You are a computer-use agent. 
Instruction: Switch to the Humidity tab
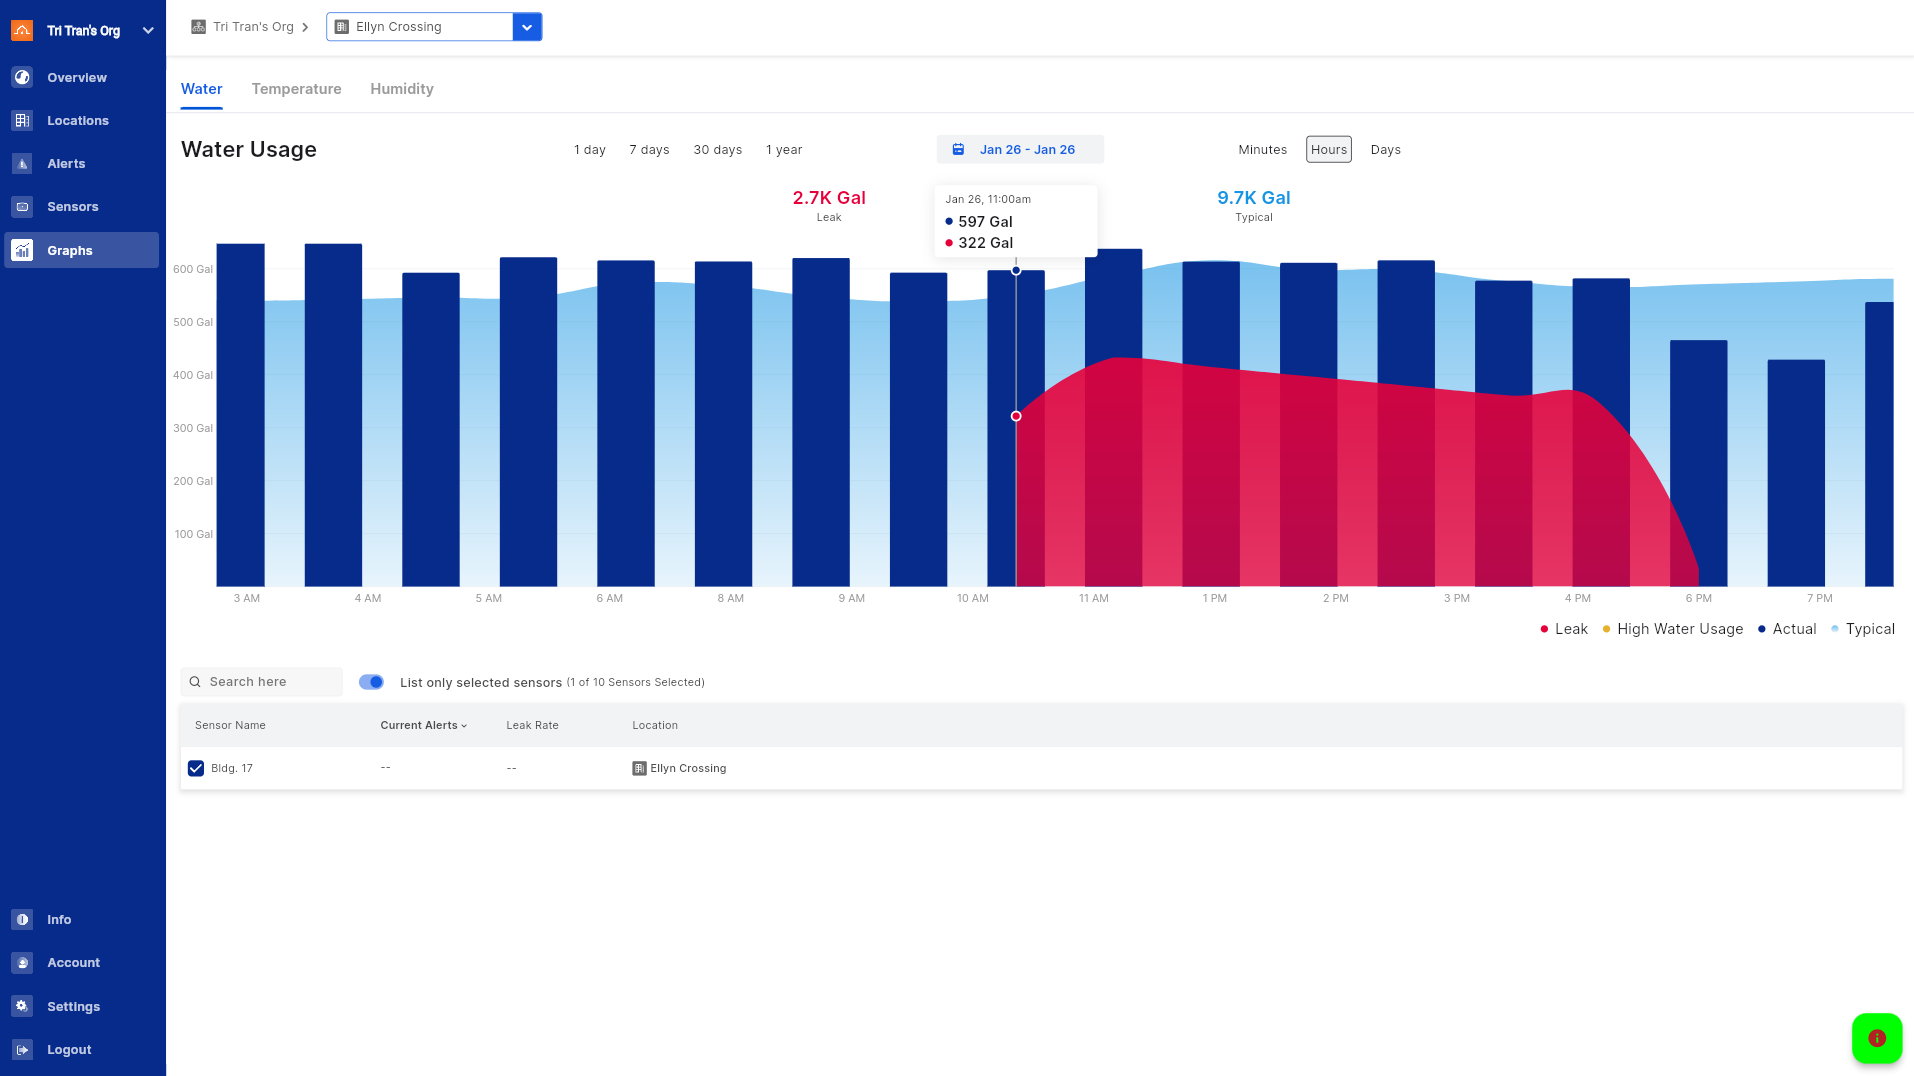401,89
